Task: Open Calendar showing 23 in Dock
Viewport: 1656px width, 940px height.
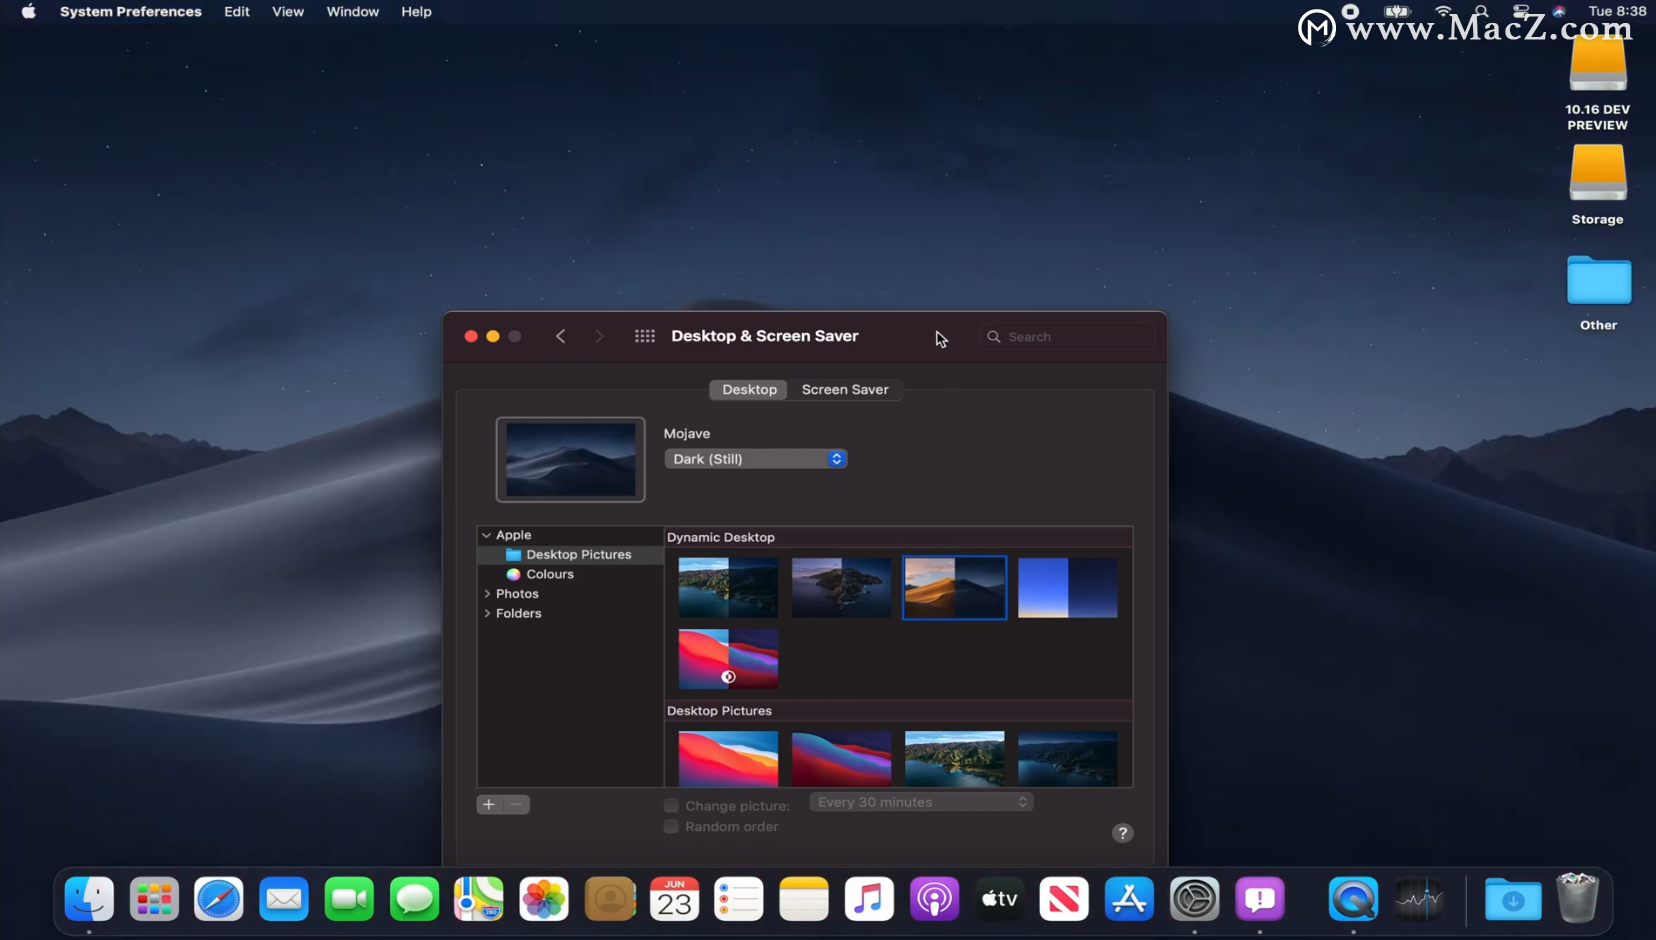Action: pos(675,899)
